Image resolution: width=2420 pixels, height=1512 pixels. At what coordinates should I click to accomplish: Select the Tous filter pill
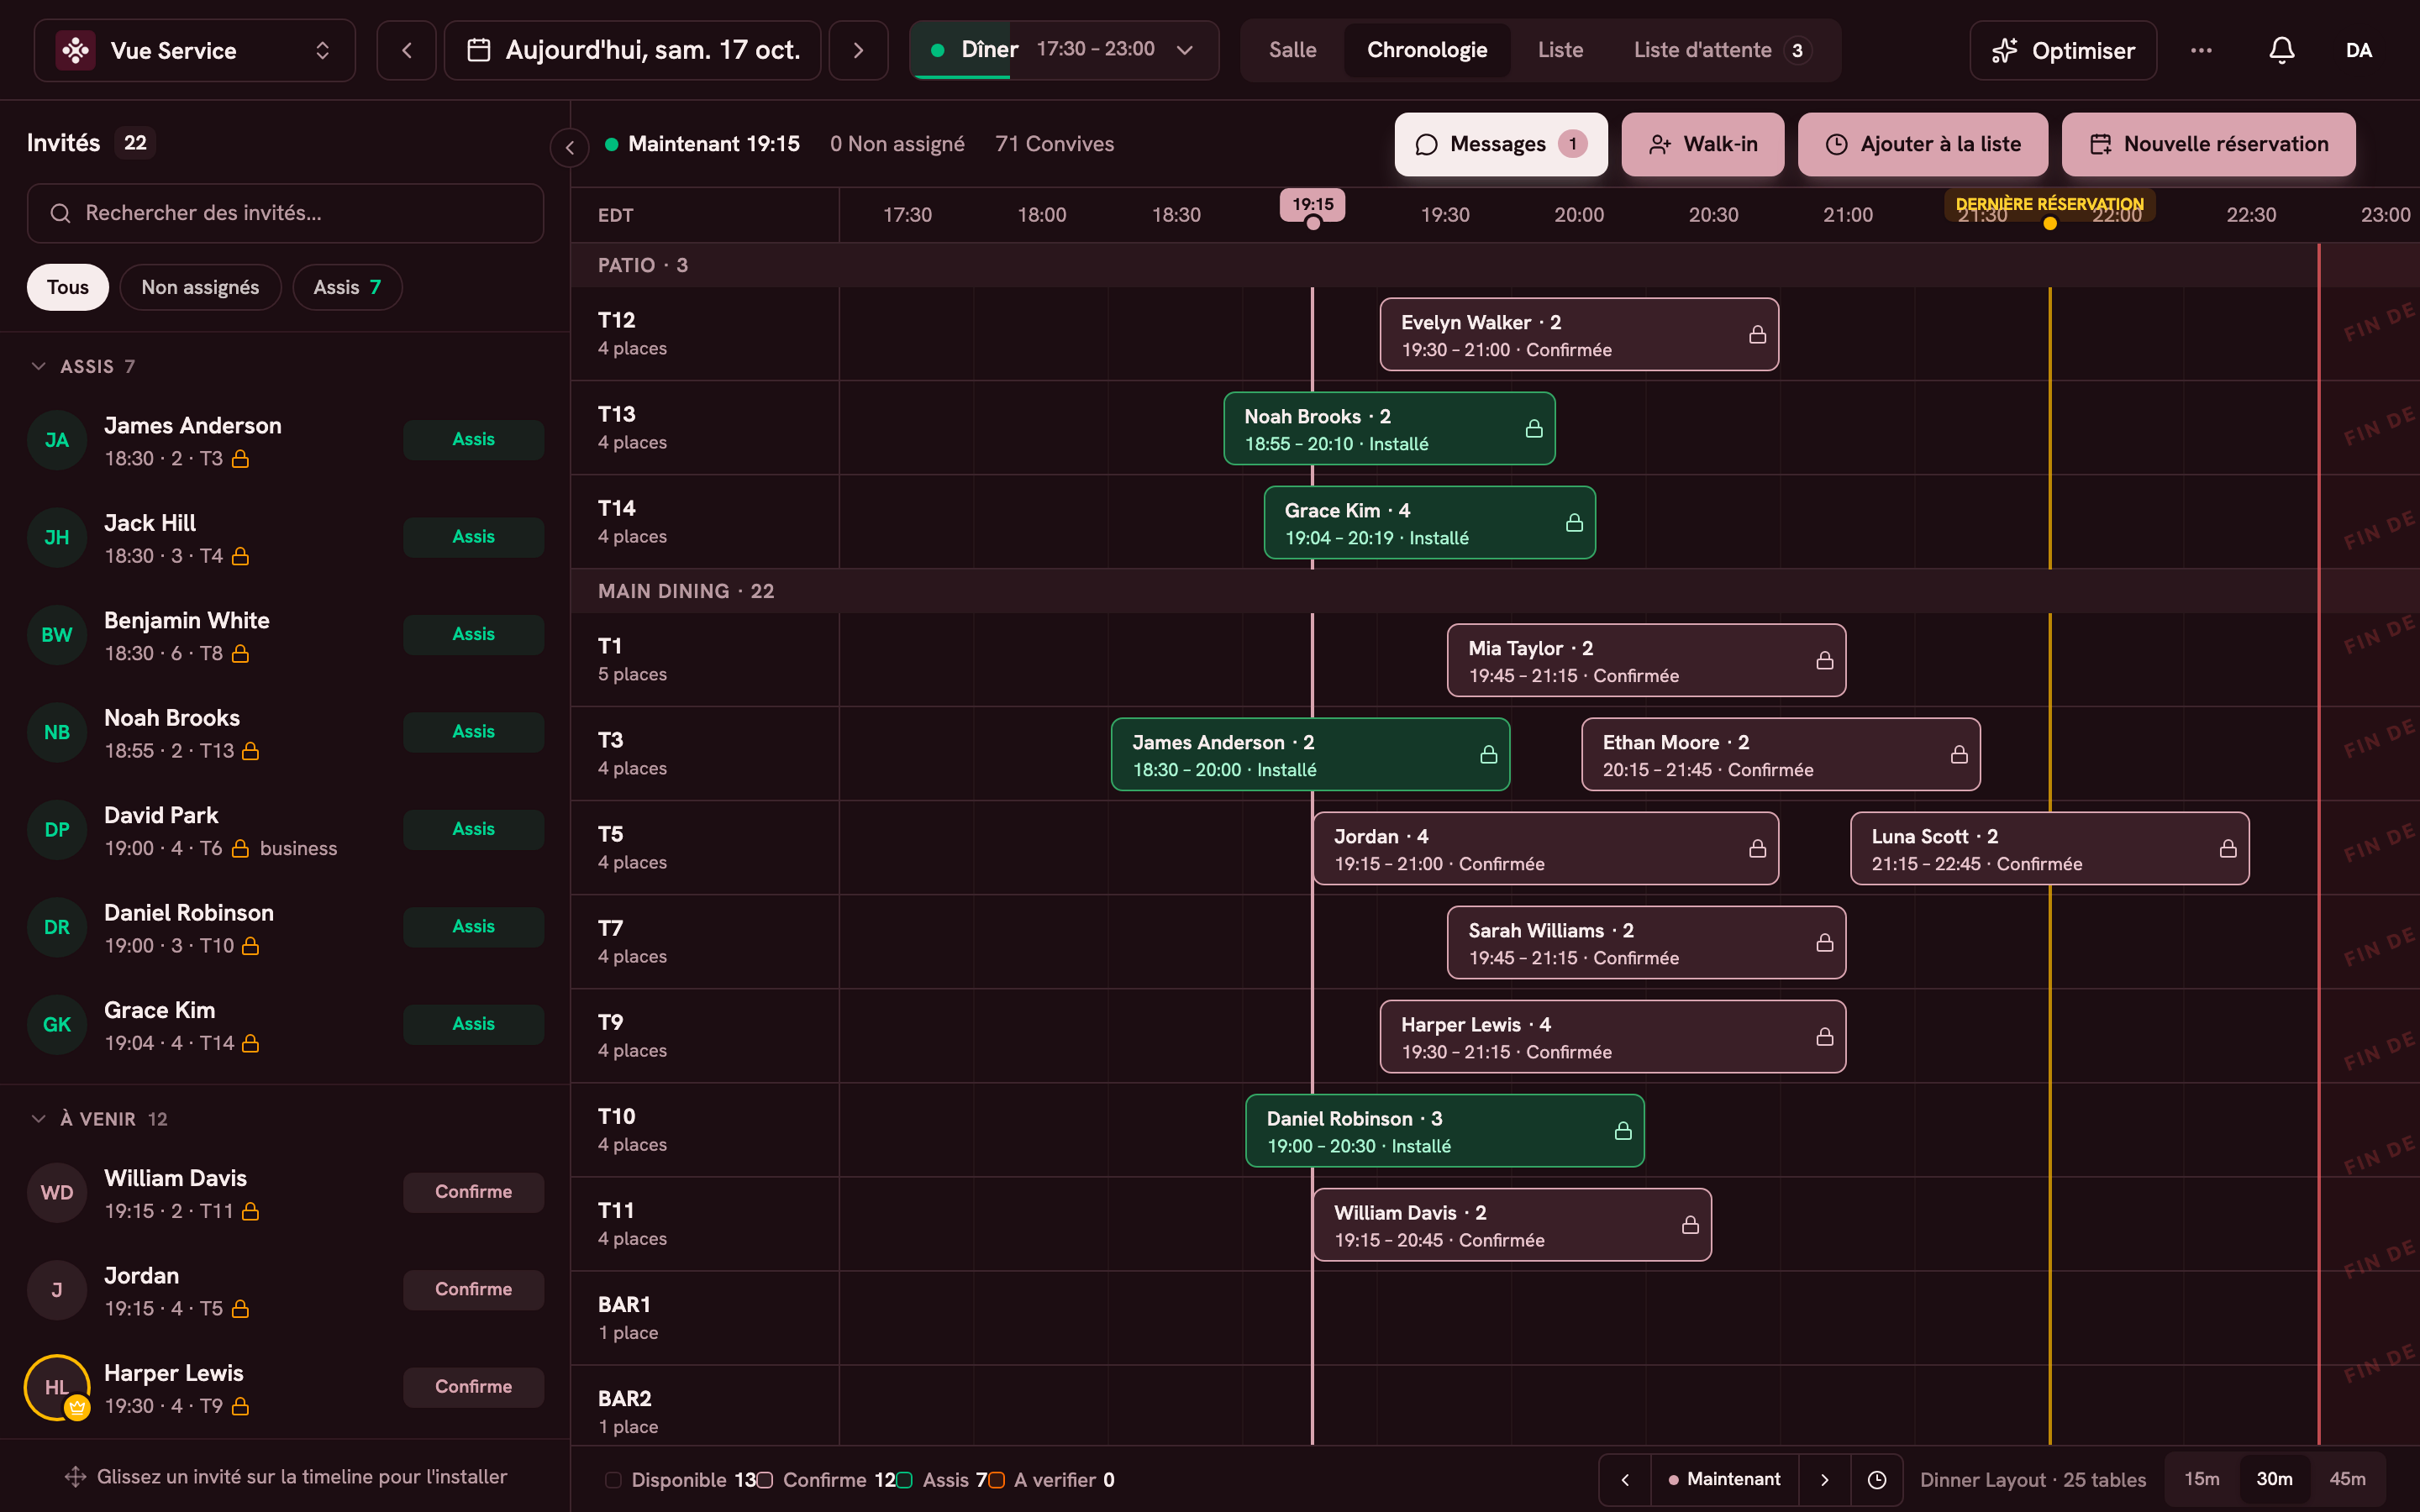pos(68,287)
